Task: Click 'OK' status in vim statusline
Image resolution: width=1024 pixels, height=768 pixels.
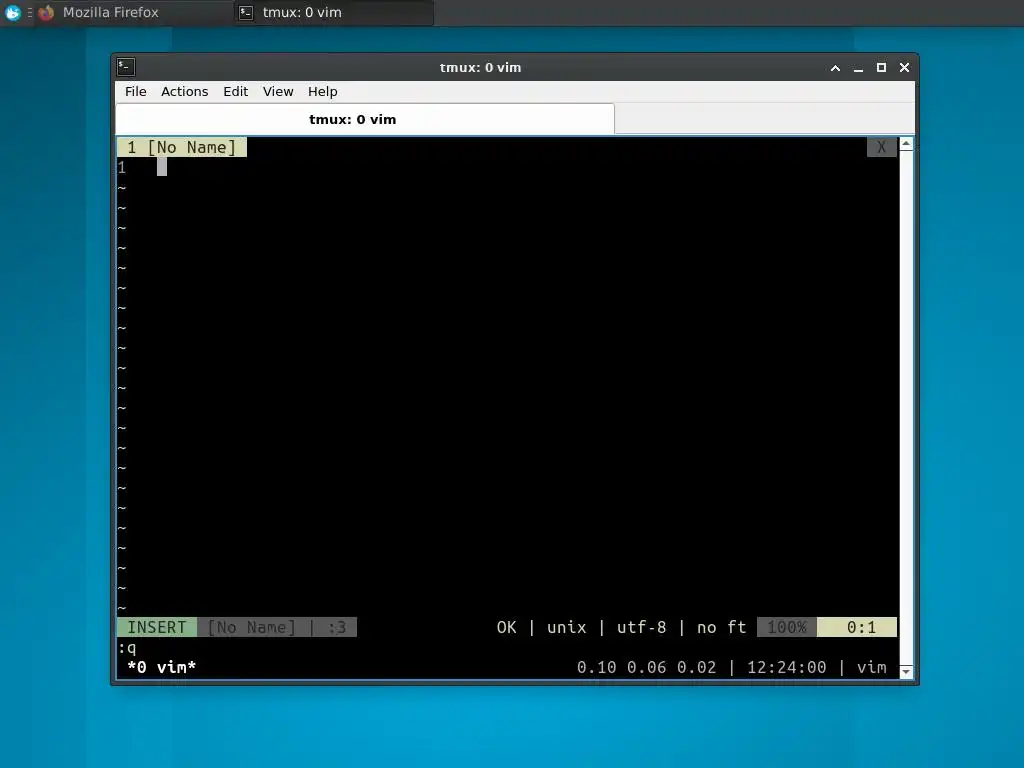Action: [506, 627]
